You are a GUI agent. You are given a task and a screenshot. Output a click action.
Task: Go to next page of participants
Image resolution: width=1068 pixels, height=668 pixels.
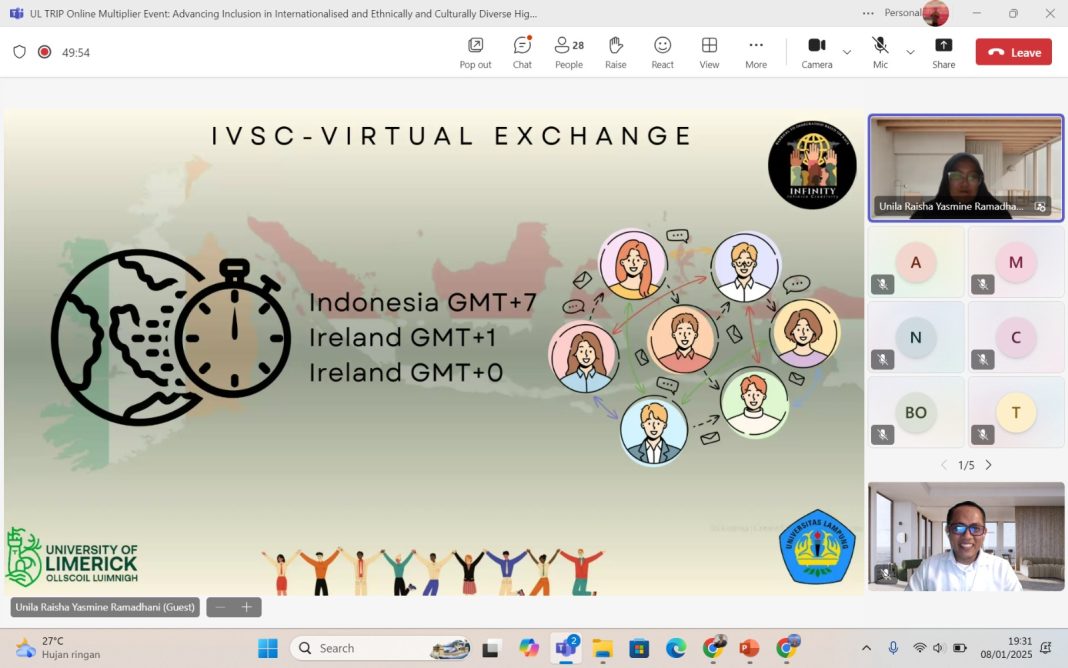coord(988,465)
